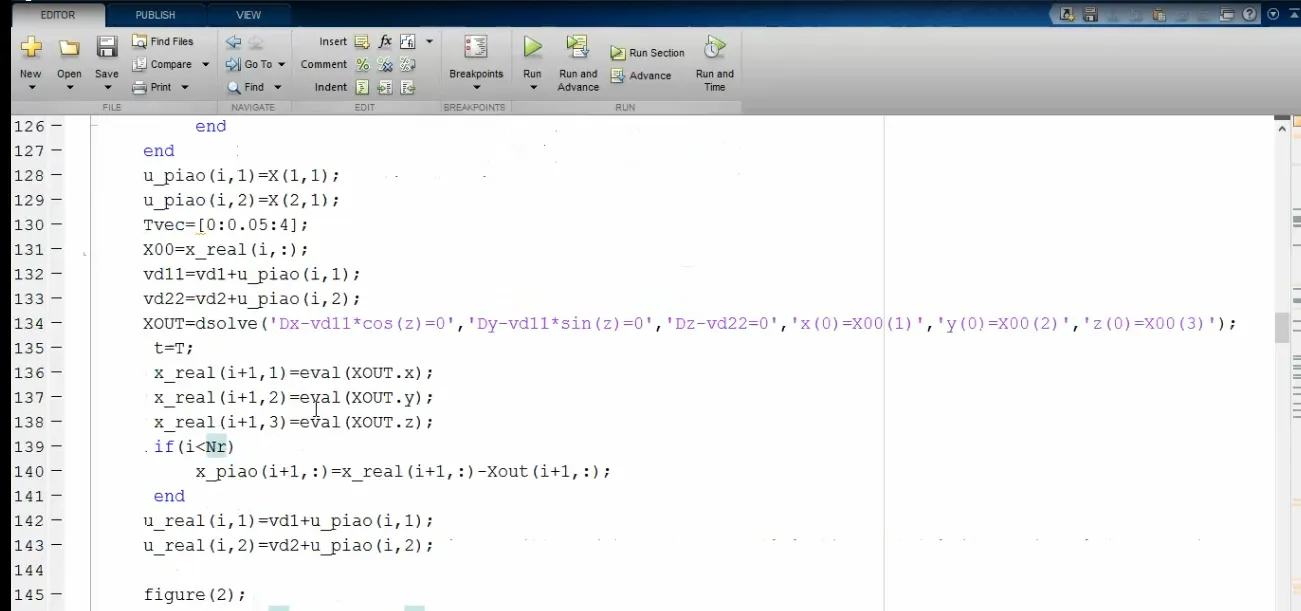Toggle breakpoint dash on line 134
The height and width of the screenshot is (611, 1301).
point(56,323)
